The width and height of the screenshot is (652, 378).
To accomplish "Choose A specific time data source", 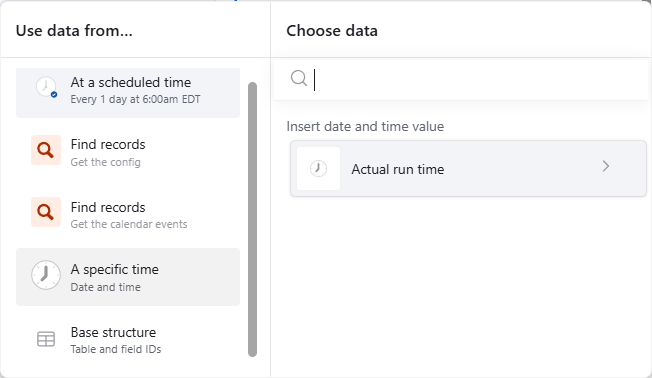I will [x=128, y=277].
